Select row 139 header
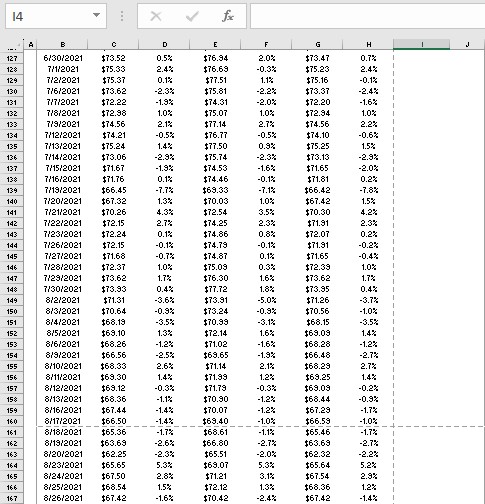485x504 pixels. pos(12,190)
